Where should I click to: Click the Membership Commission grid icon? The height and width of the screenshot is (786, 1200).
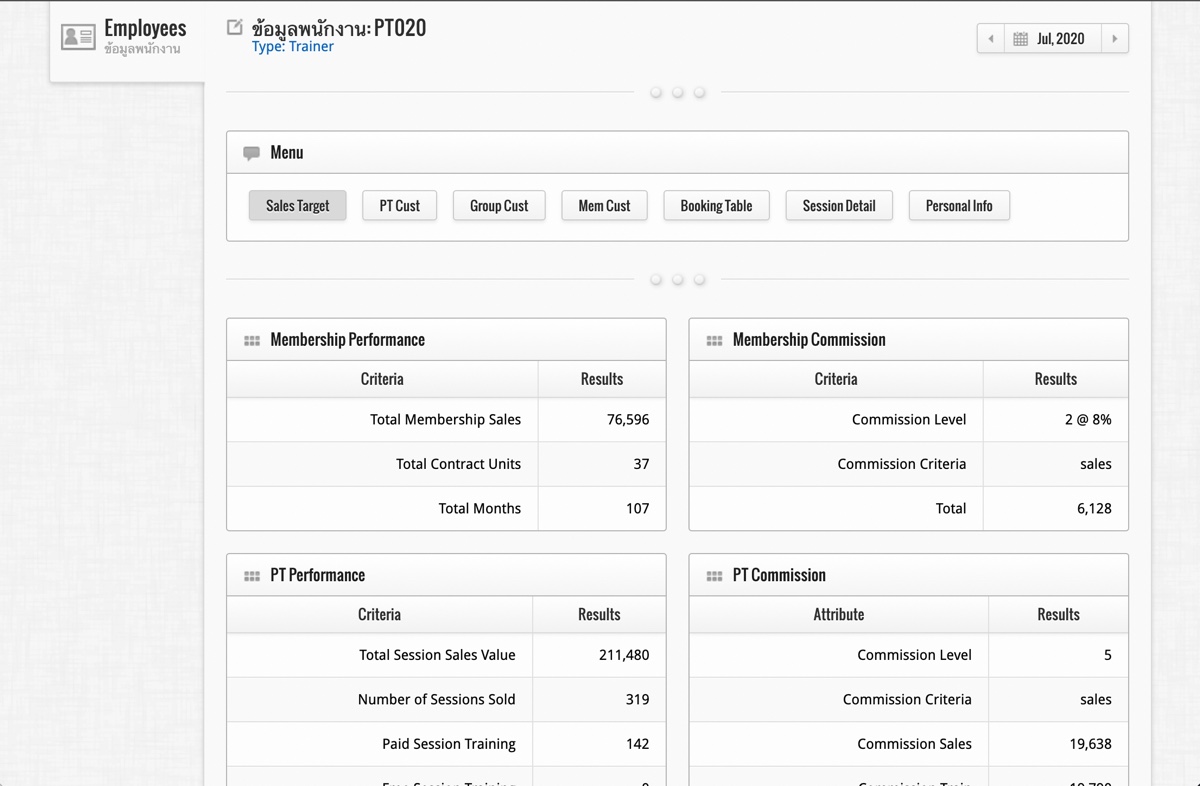tap(714, 341)
